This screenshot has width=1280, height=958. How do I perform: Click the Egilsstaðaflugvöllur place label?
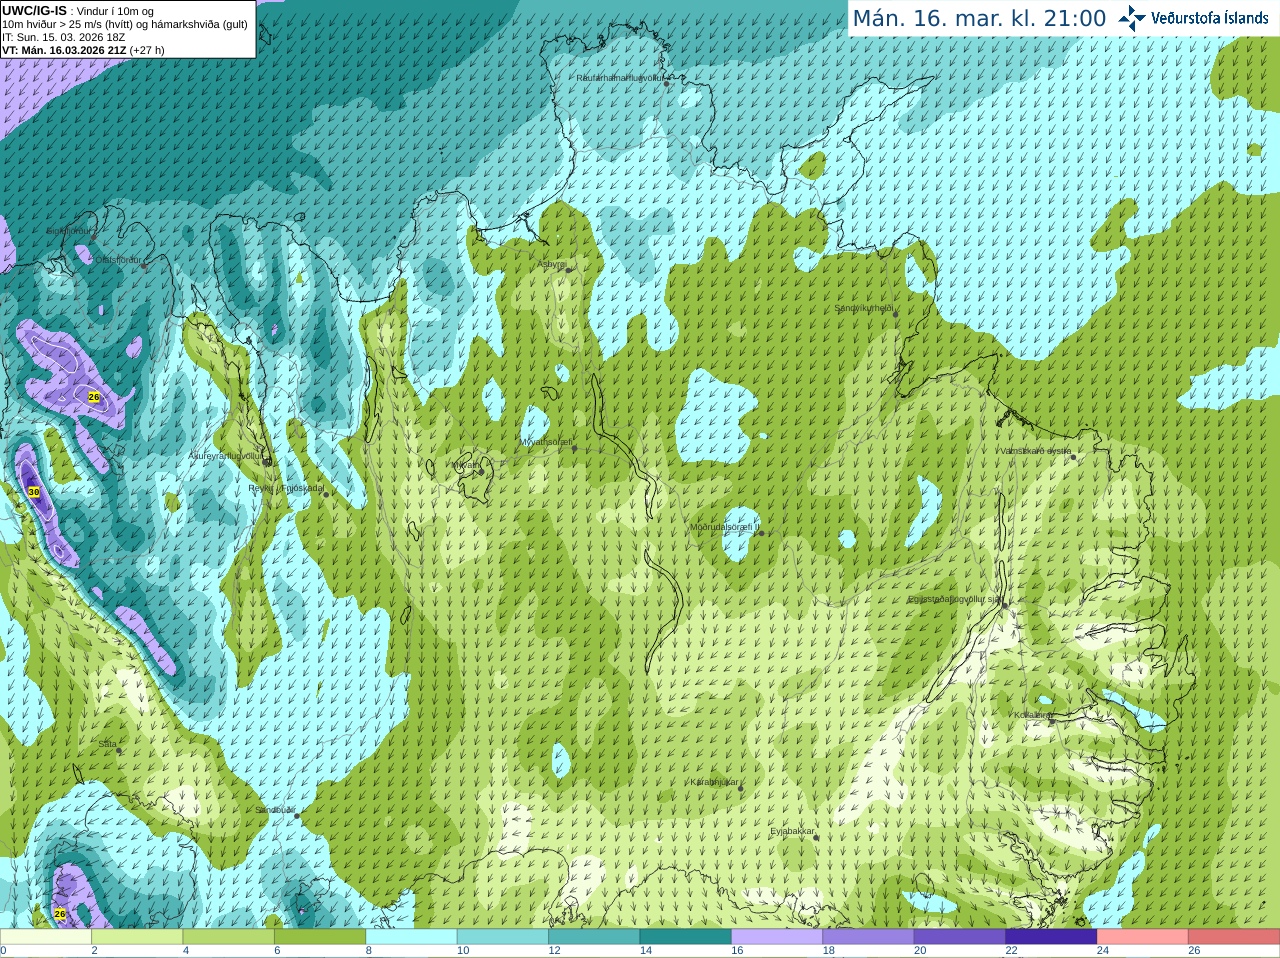coord(954,599)
